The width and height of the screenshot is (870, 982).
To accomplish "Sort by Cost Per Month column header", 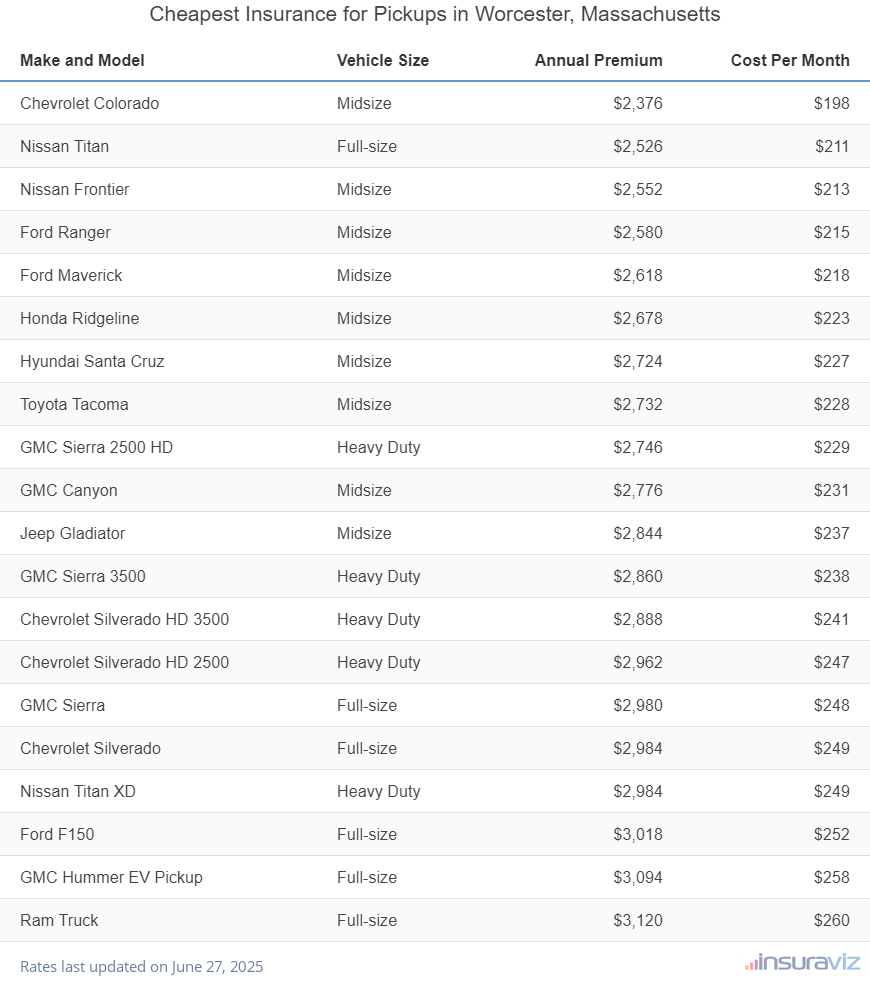I will pos(790,60).
